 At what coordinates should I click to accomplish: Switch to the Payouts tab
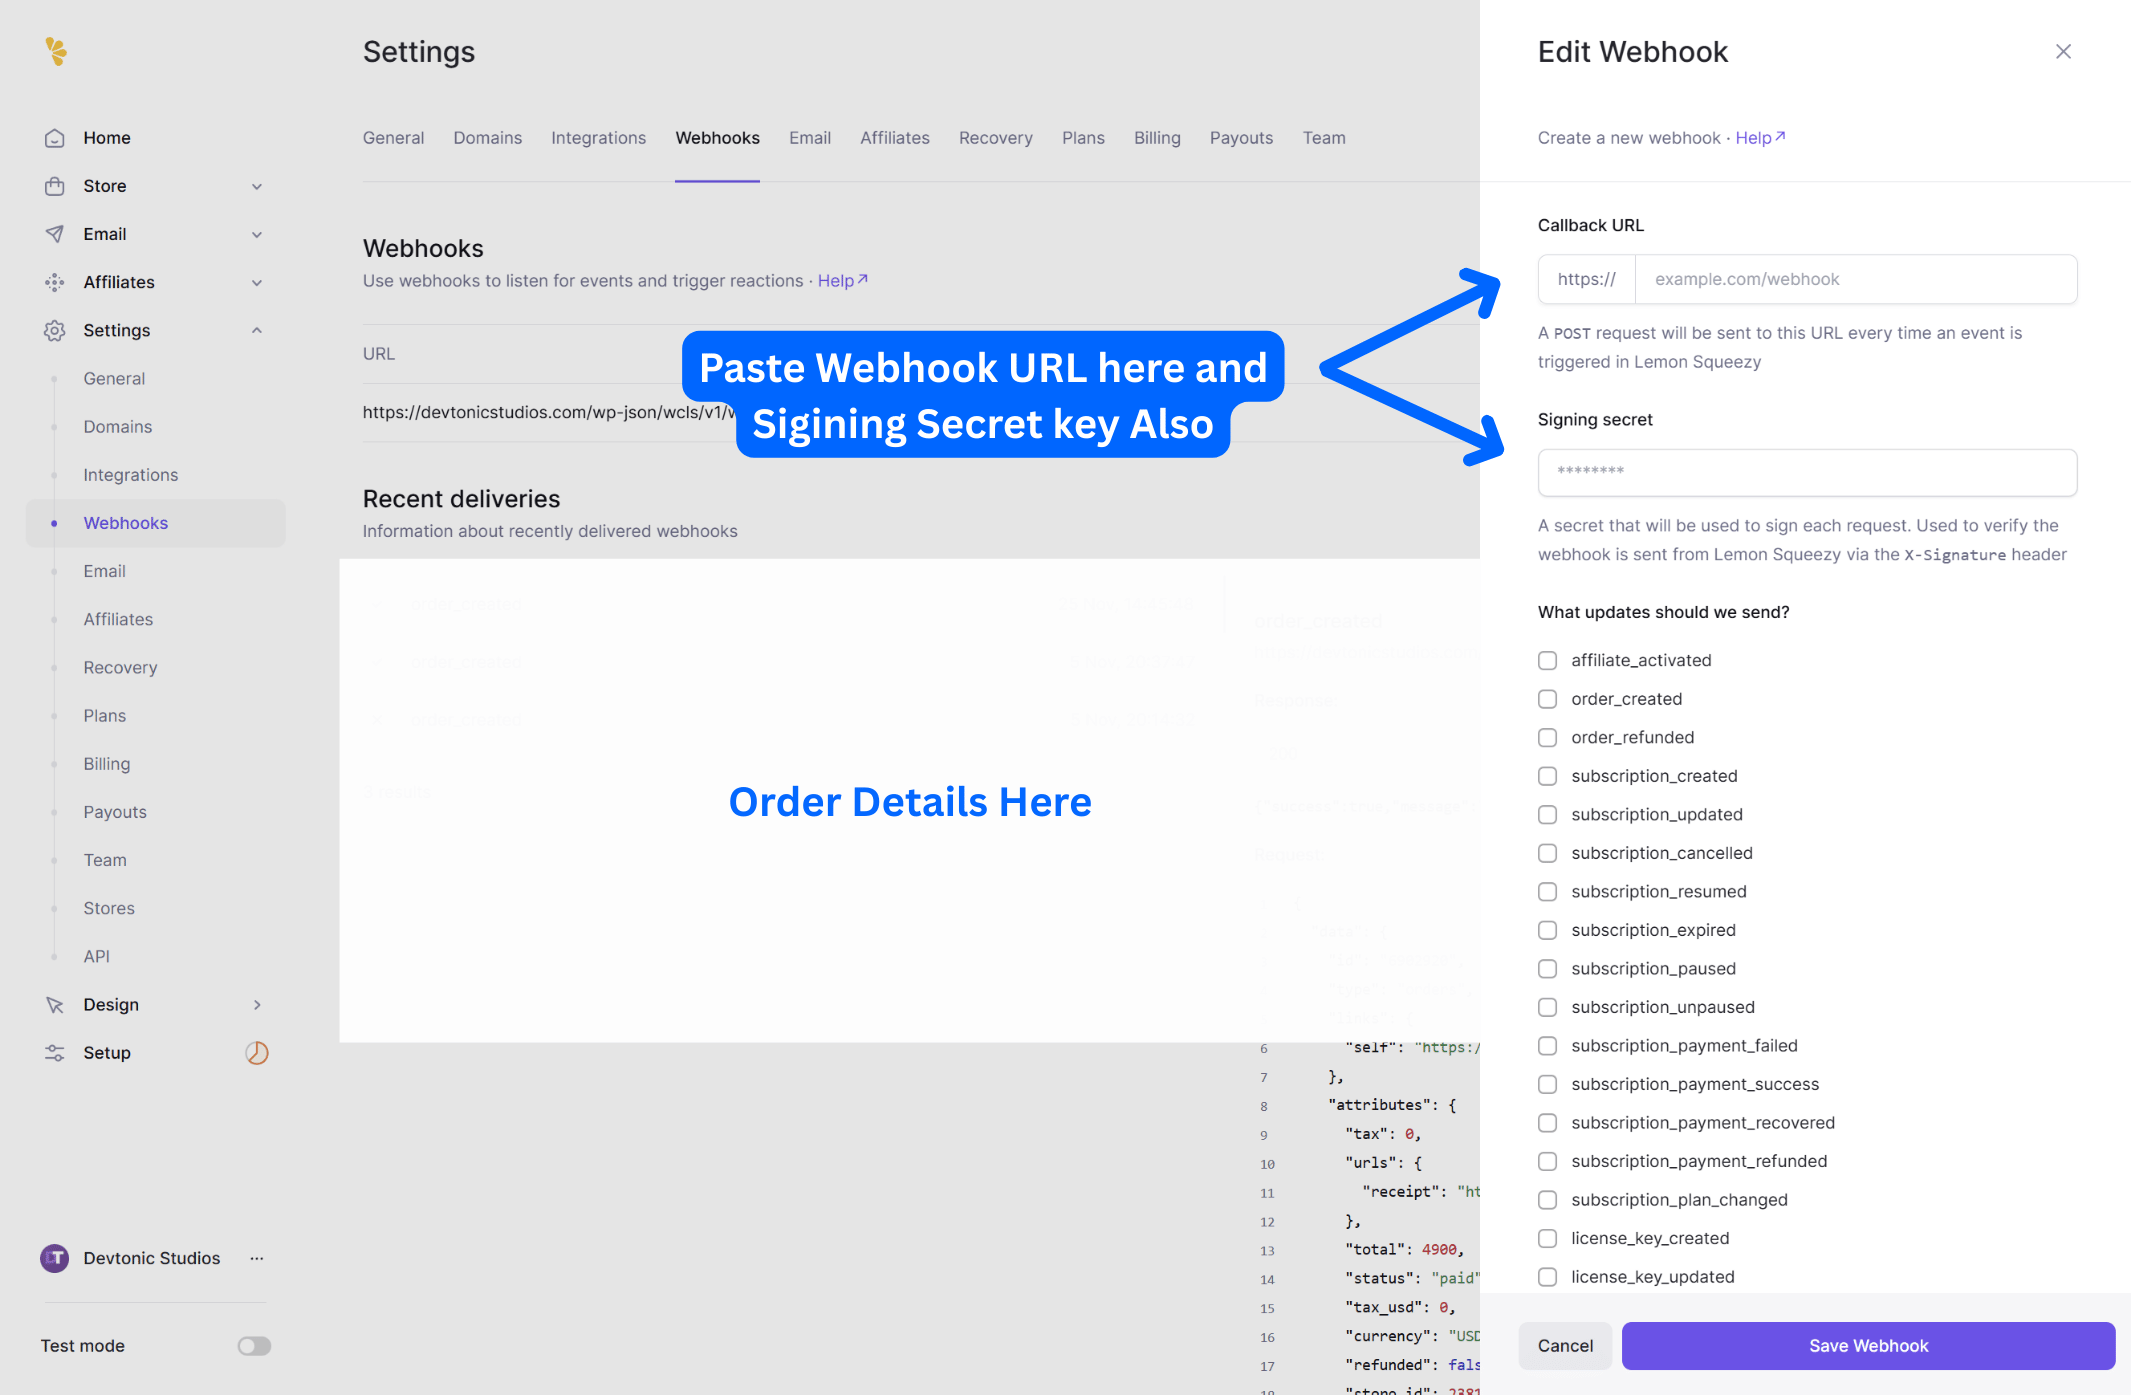tap(1241, 138)
